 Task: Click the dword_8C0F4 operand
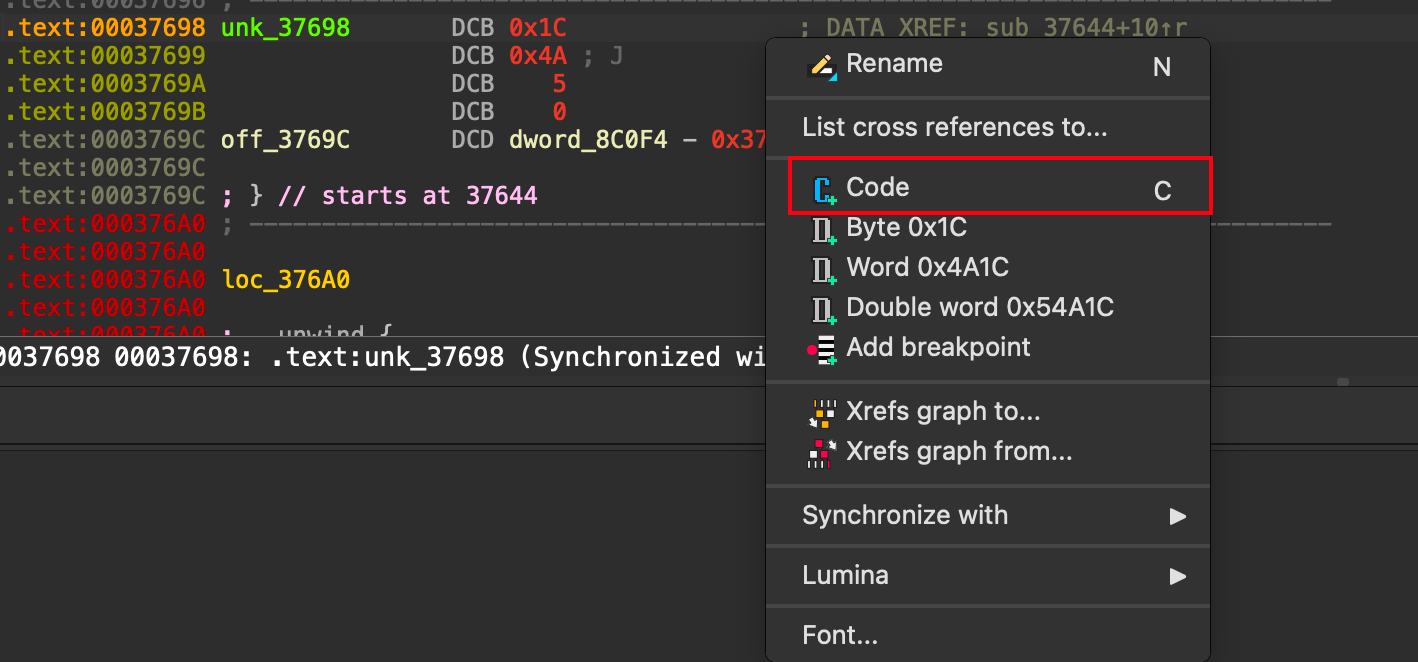[x=589, y=140]
